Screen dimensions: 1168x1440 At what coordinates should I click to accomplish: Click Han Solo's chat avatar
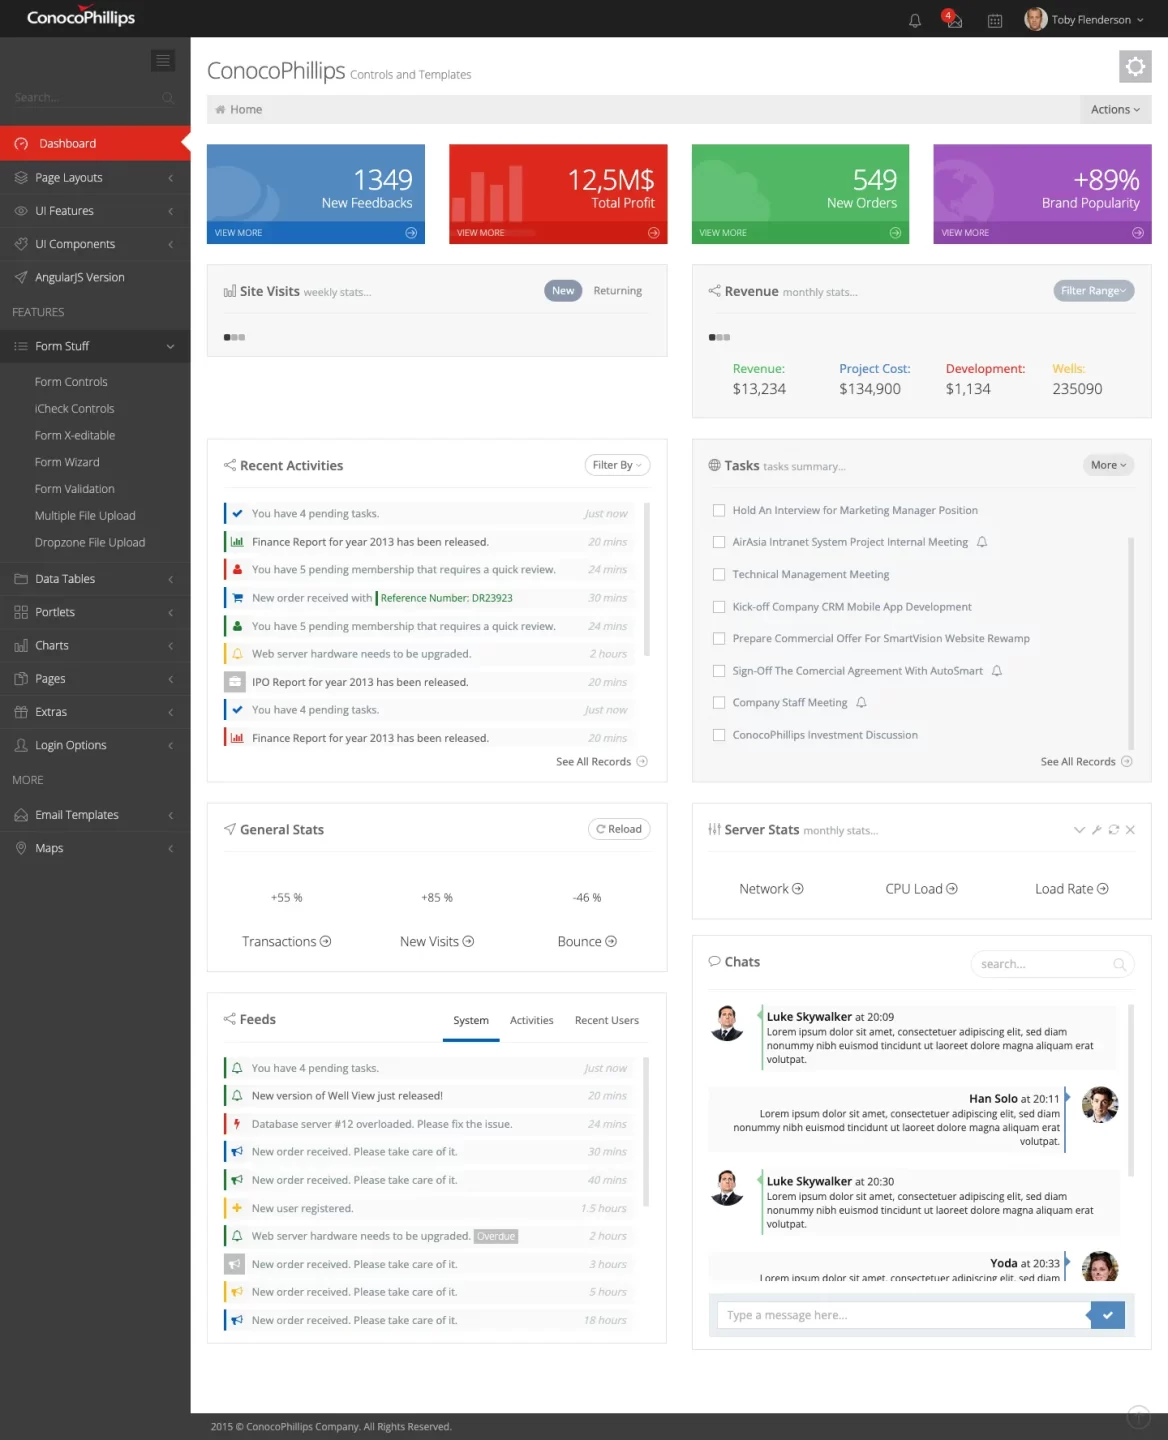1100,1105
